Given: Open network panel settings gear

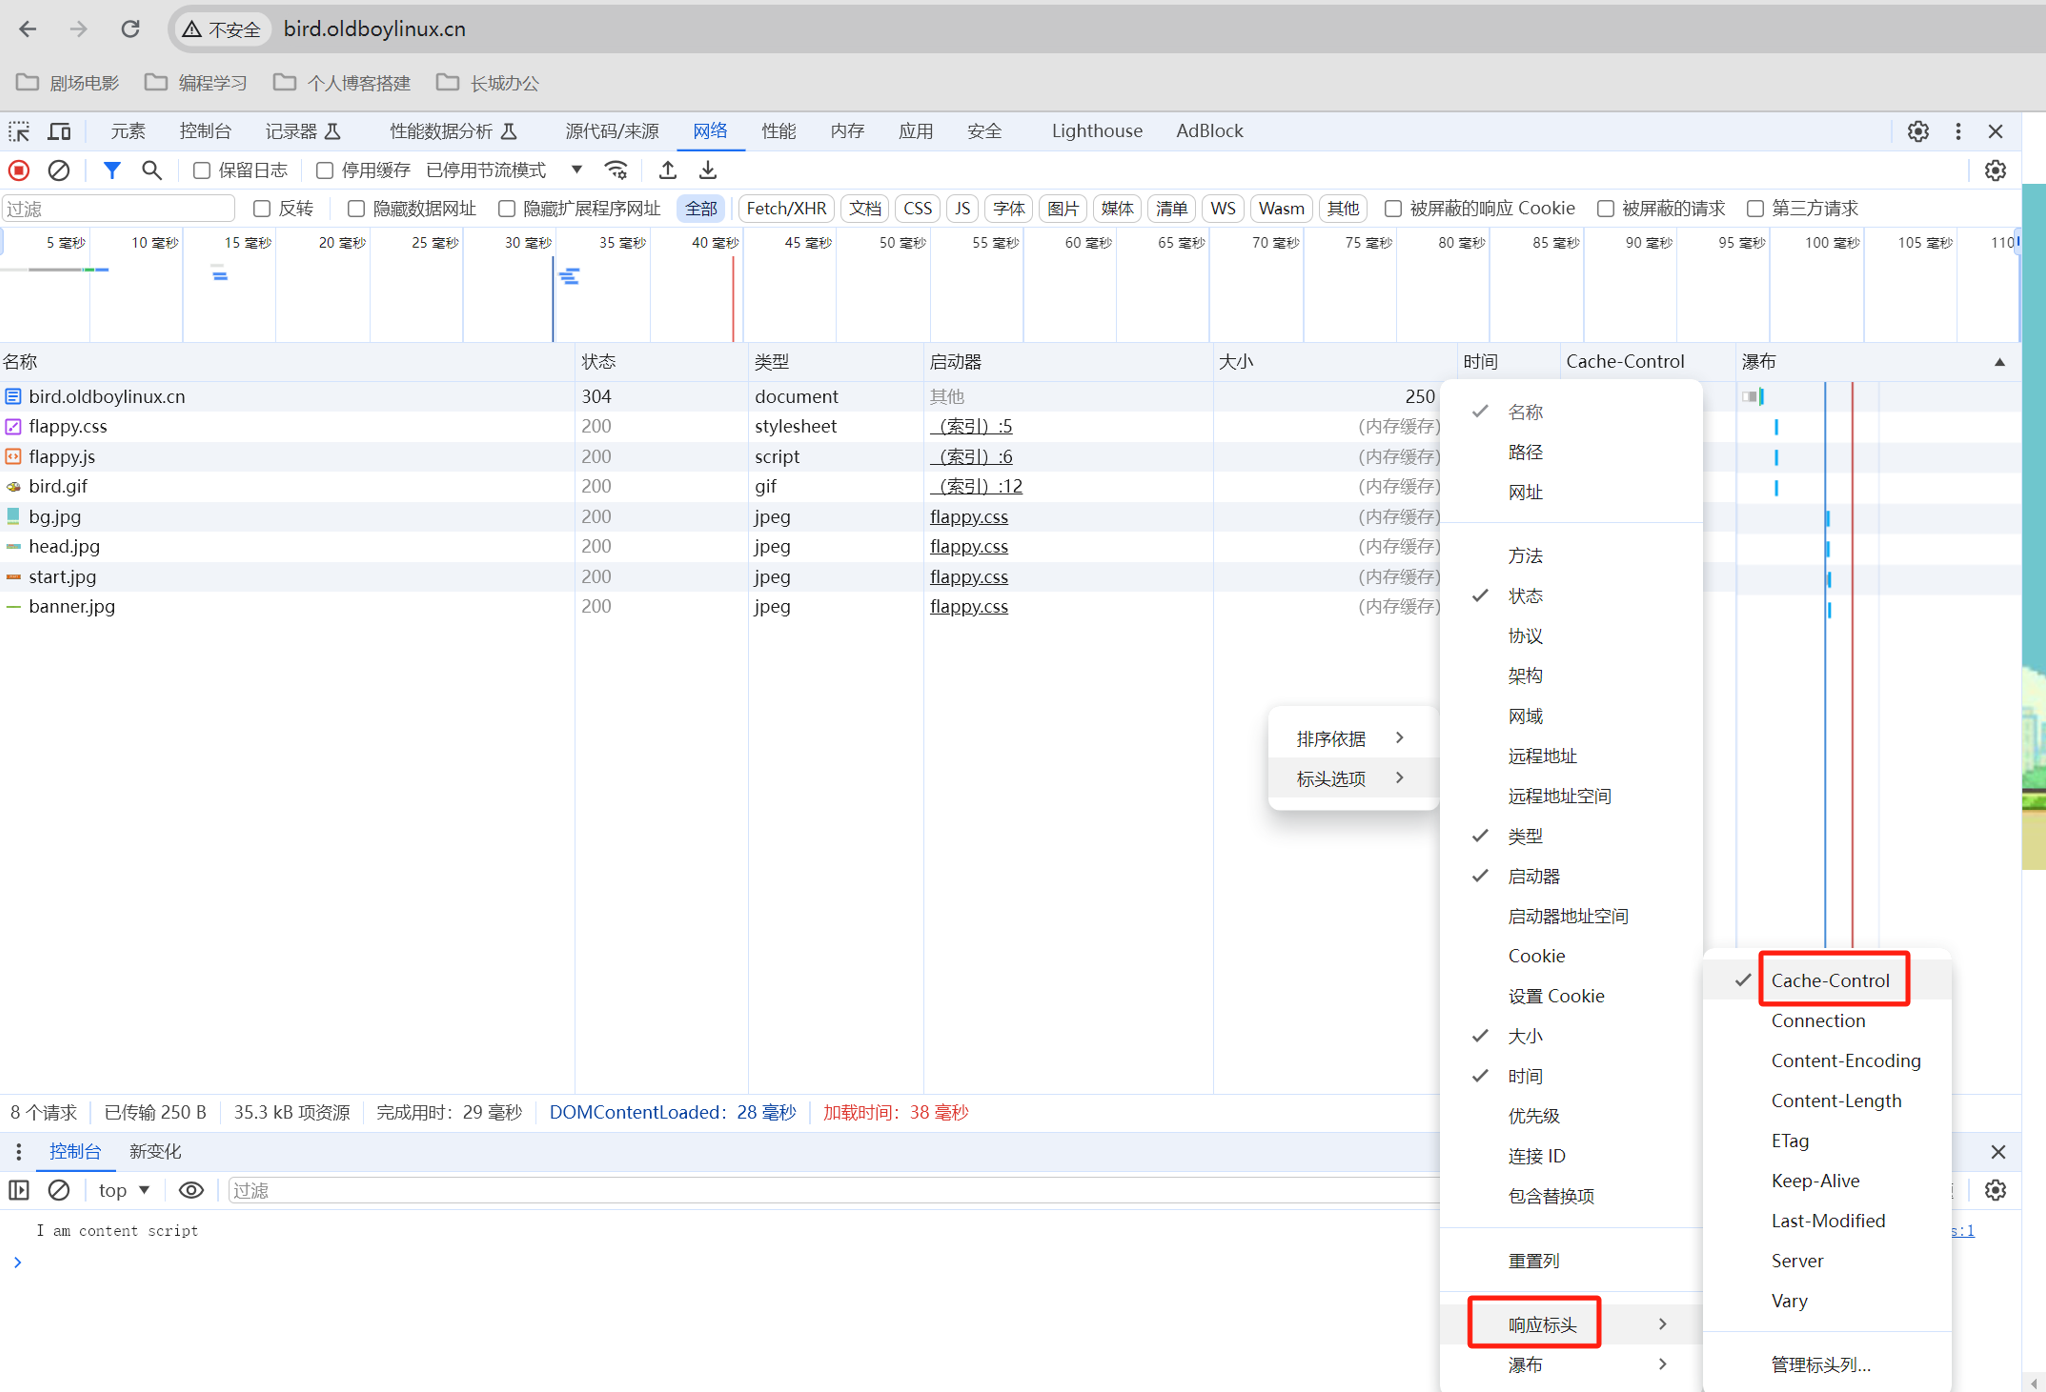Looking at the screenshot, I should point(1995,170).
